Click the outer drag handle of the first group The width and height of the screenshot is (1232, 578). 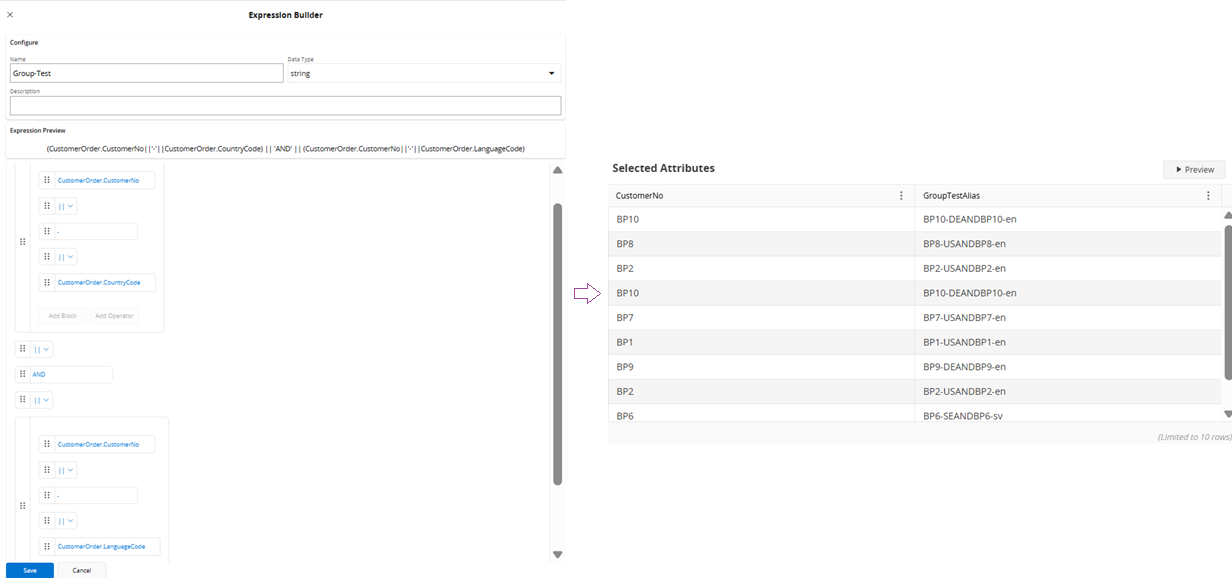(x=23, y=242)
